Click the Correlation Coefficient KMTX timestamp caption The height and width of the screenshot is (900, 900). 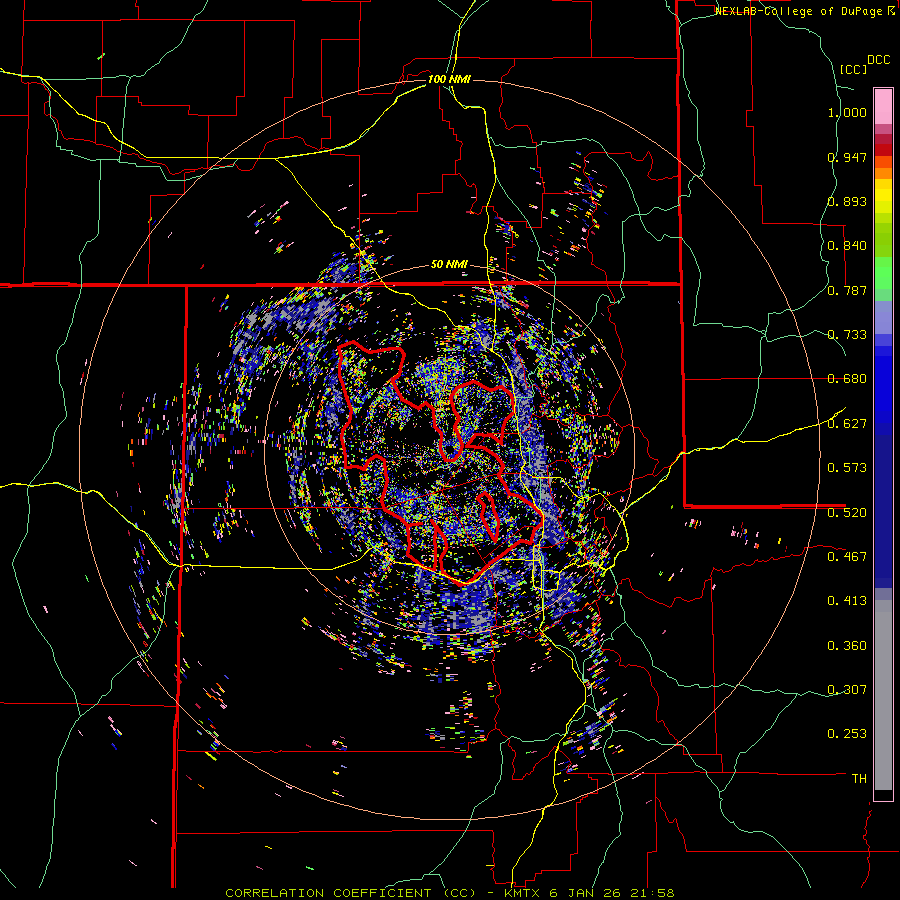point(449,893)
